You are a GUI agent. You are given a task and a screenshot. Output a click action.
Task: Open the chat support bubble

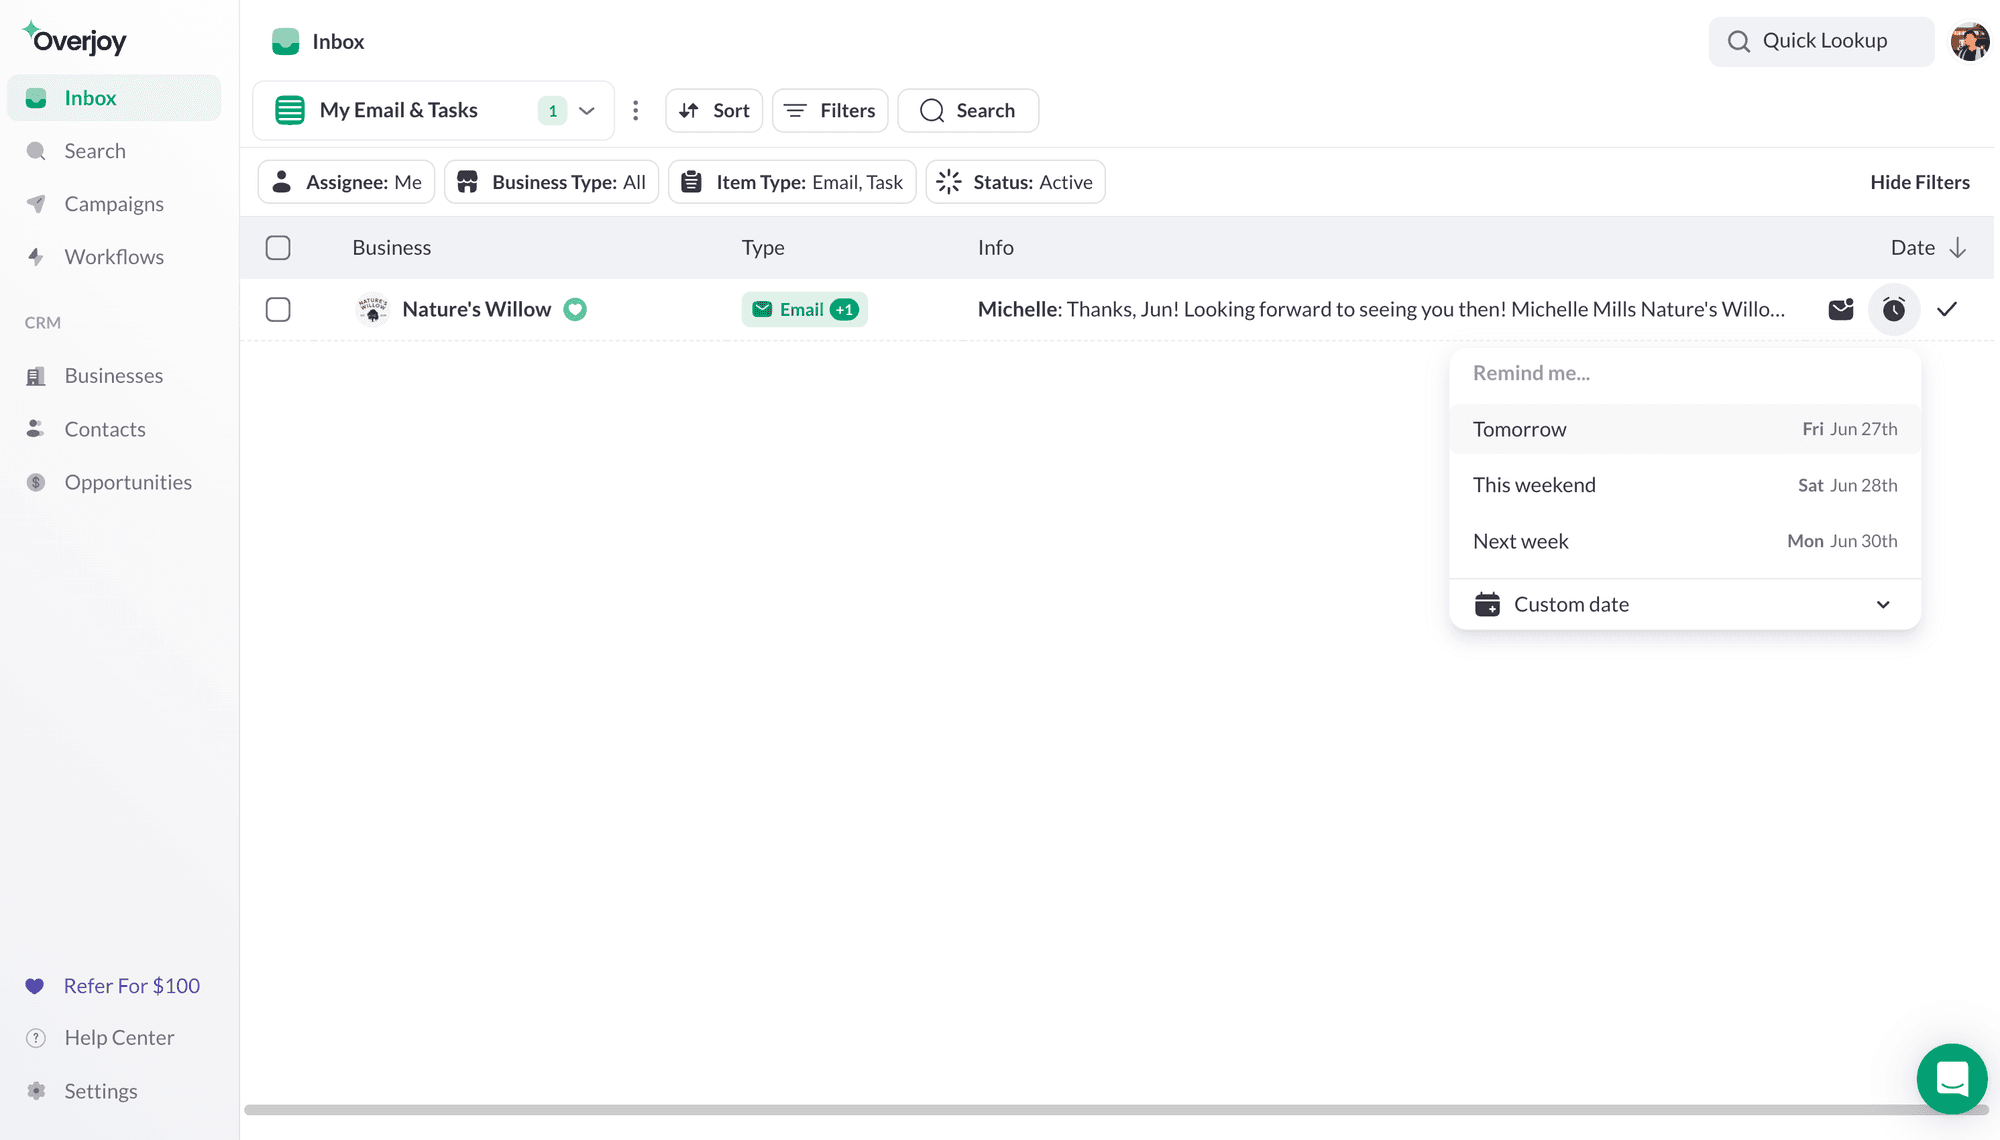[x=1952, y=1079]
